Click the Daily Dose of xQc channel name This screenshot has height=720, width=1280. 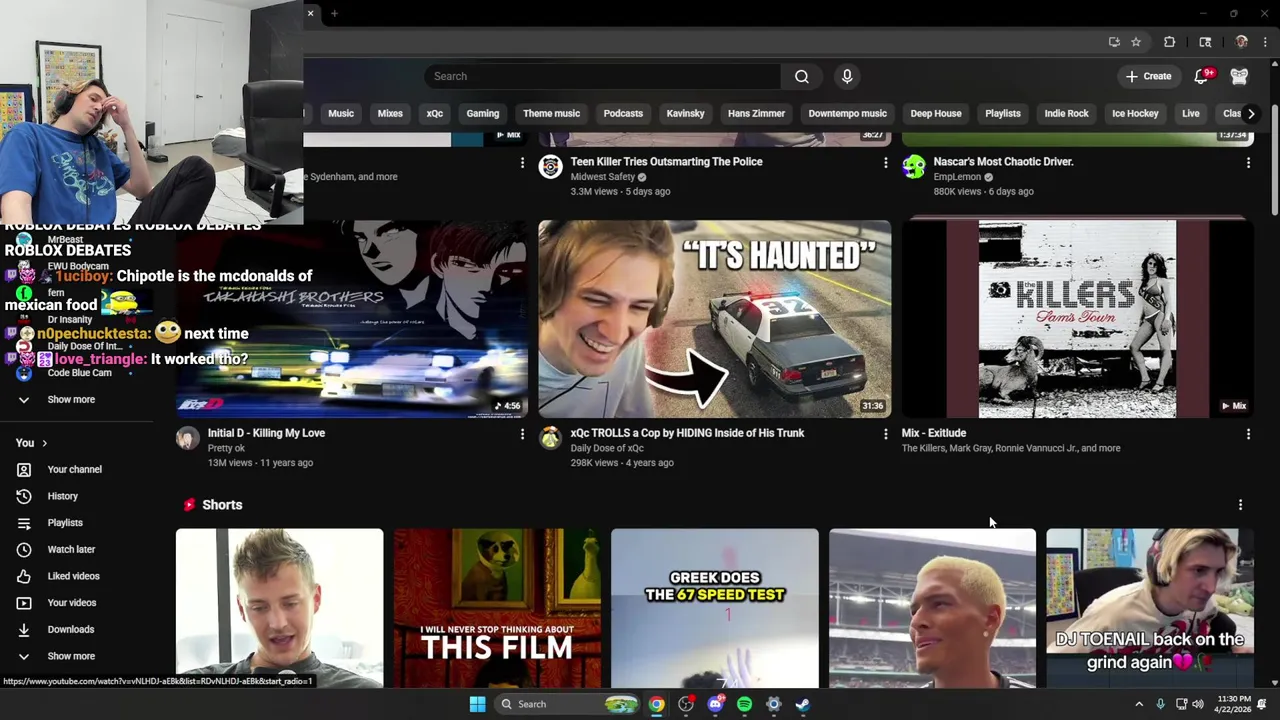[x=607, y=448]
